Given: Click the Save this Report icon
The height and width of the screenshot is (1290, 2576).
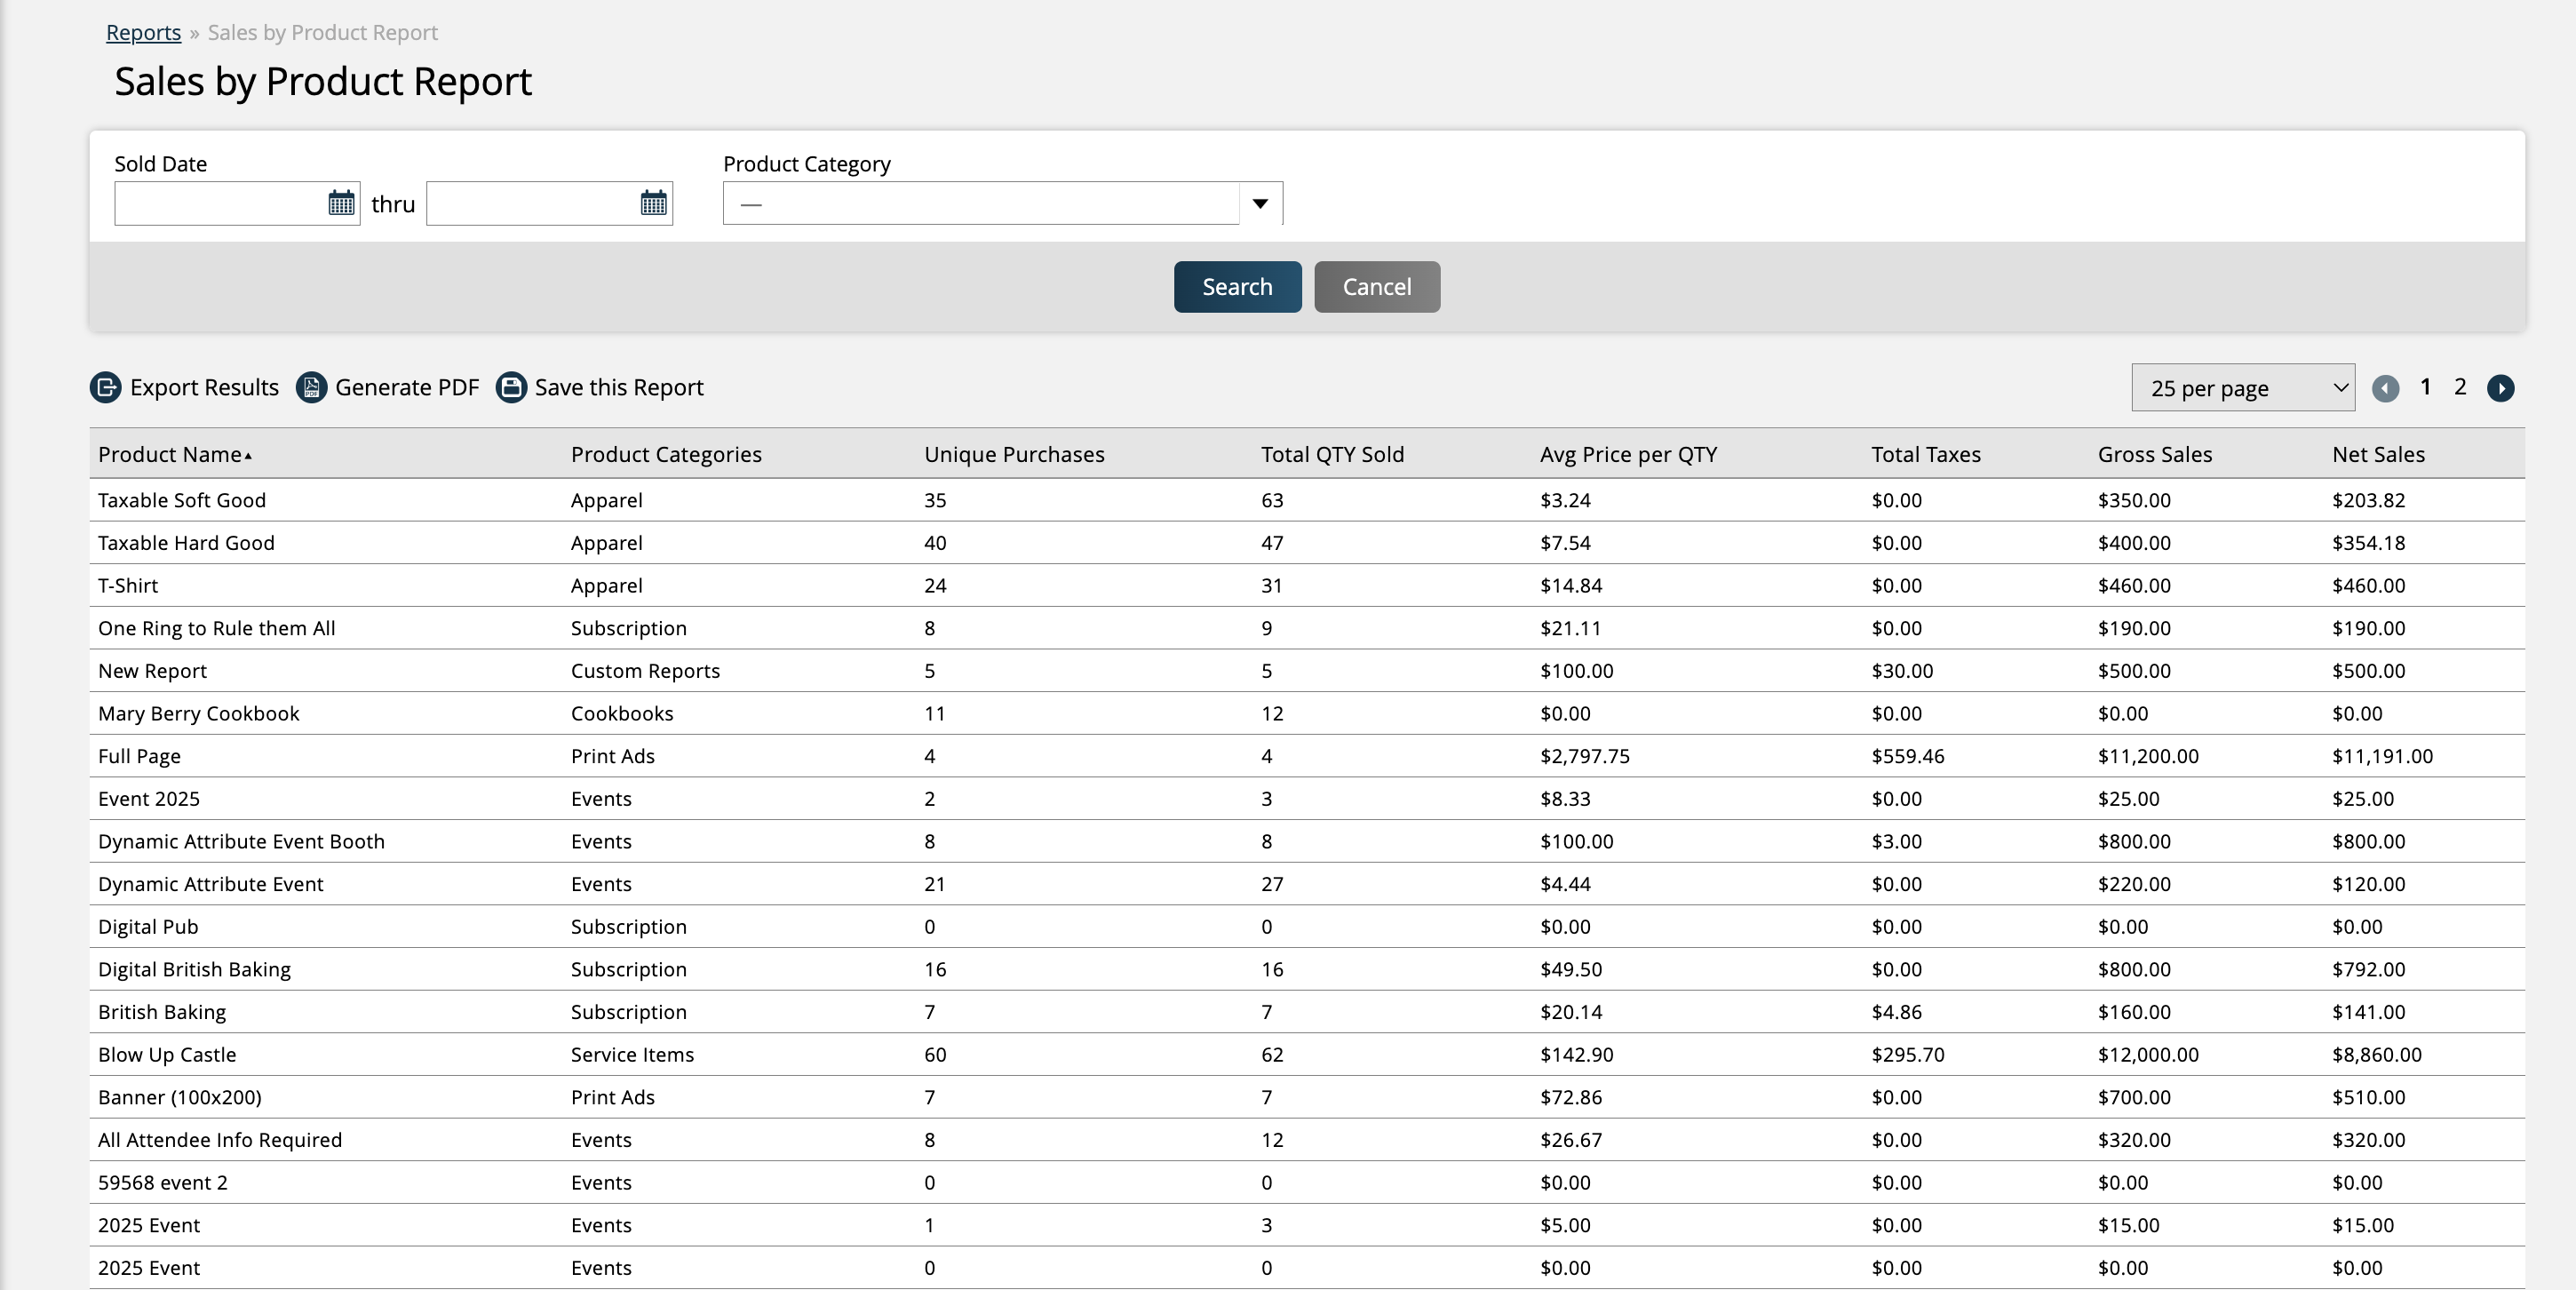Looking at the screenshot, I should (x=511, y=387).
